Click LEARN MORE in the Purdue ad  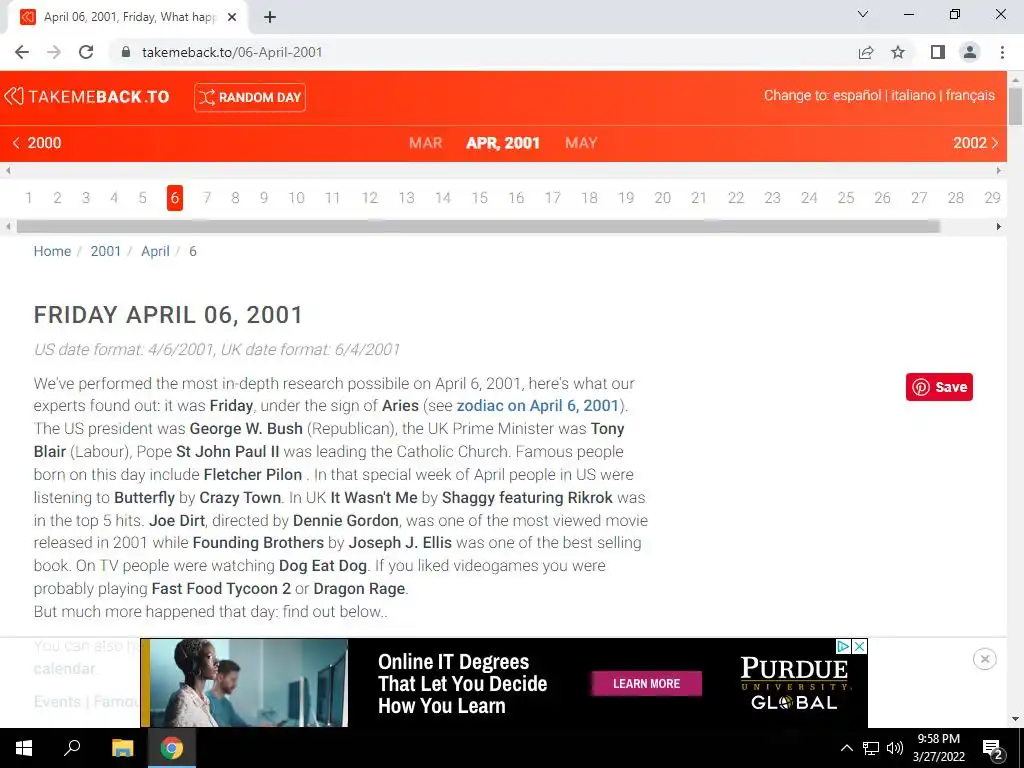(647, 684)
